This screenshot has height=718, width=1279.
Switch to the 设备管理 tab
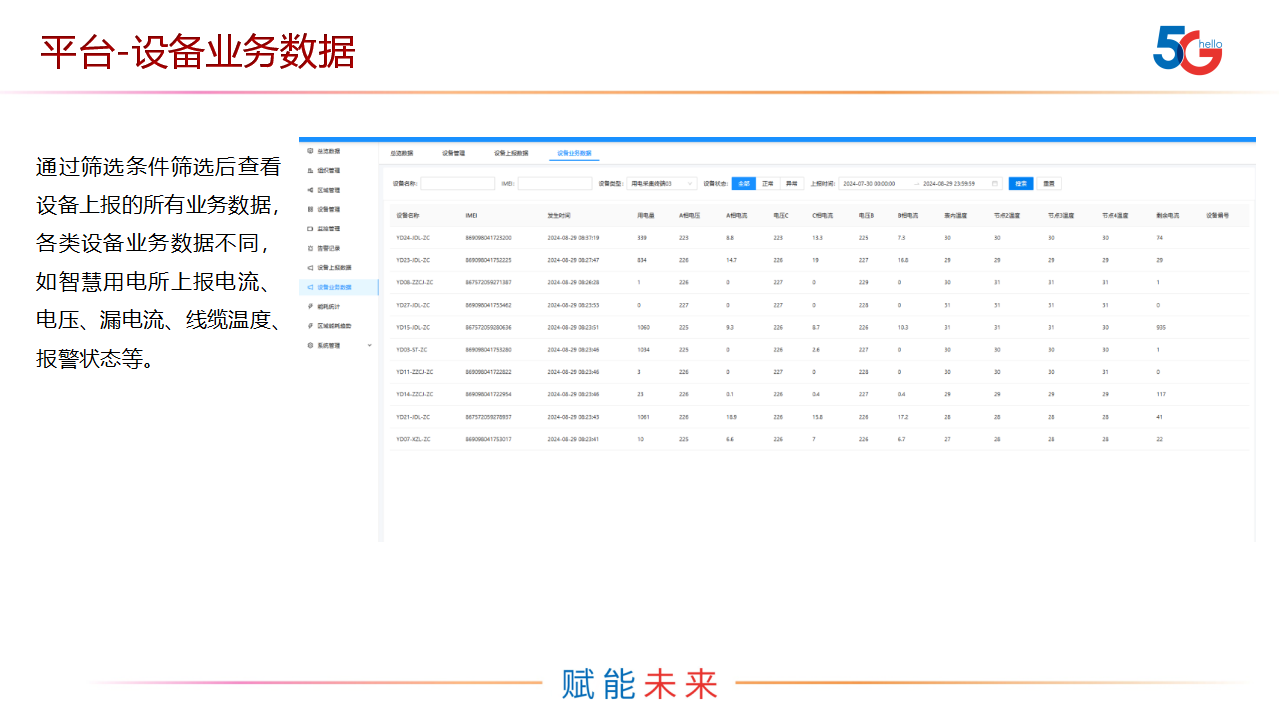pos(453,153)
